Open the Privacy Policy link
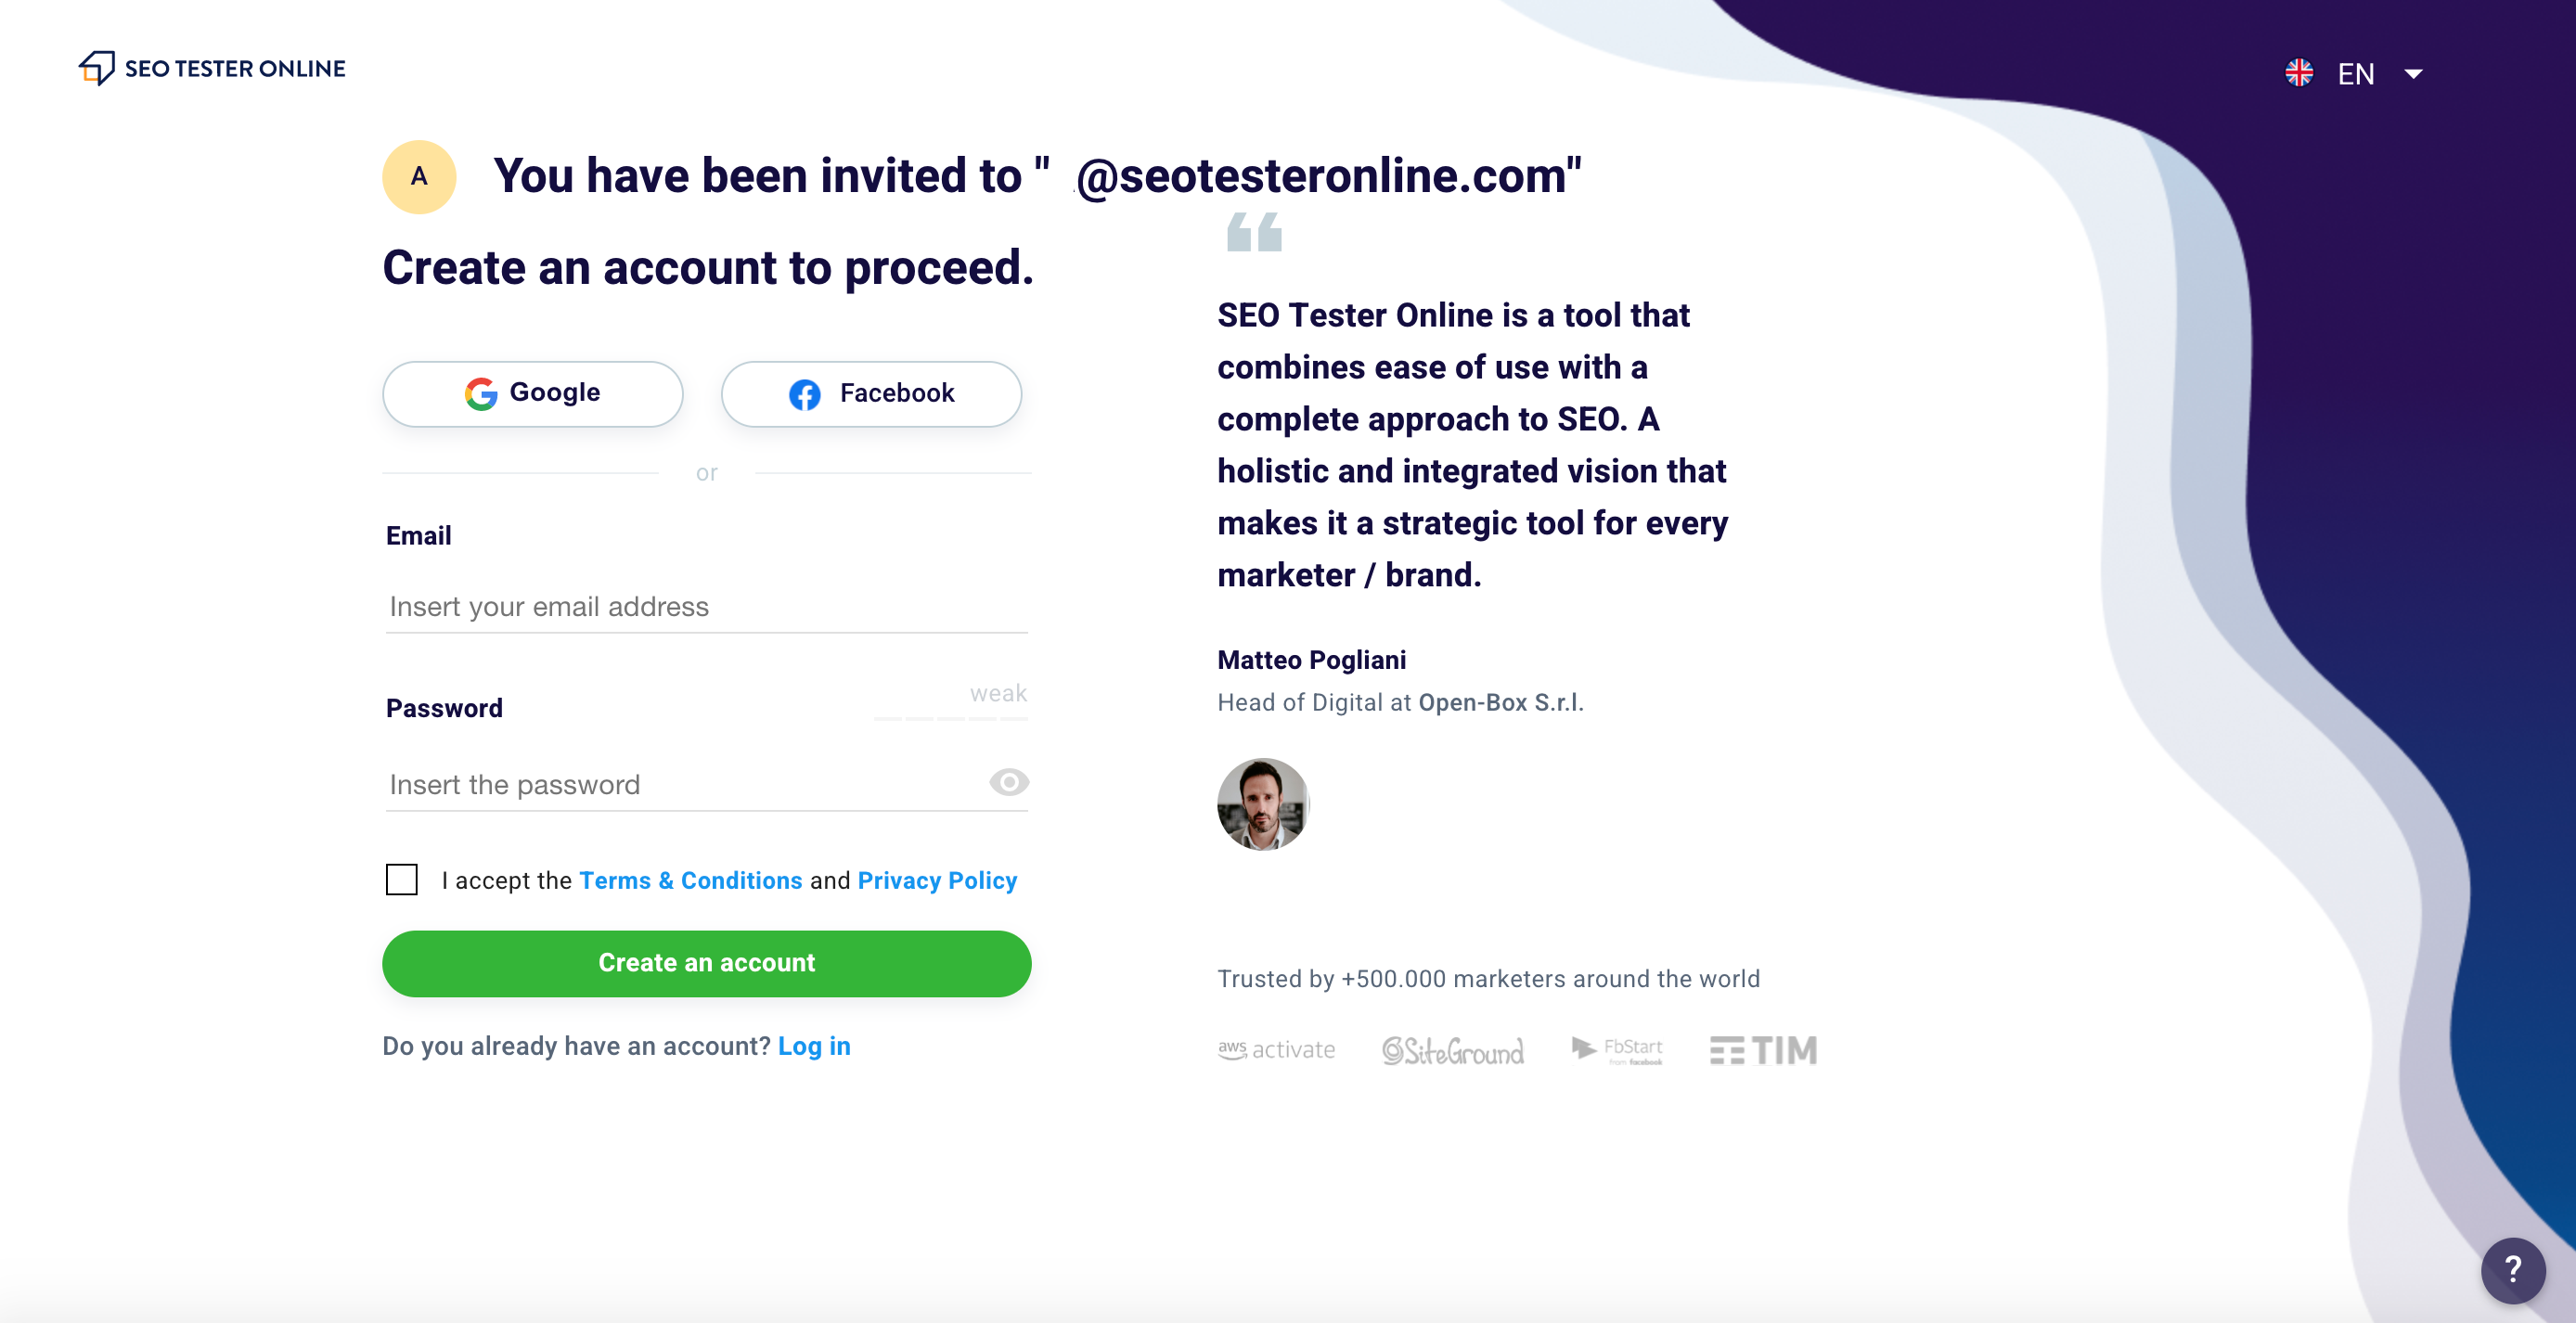This screenshot has width=2576, height=1323. [x=937, y=880]
